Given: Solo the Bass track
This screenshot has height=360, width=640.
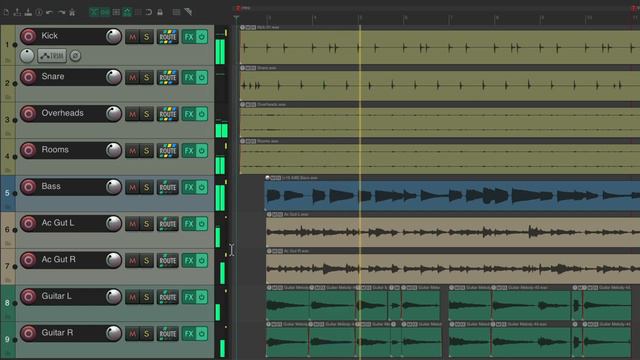Looking at the screenshot, I should [147, 187].
